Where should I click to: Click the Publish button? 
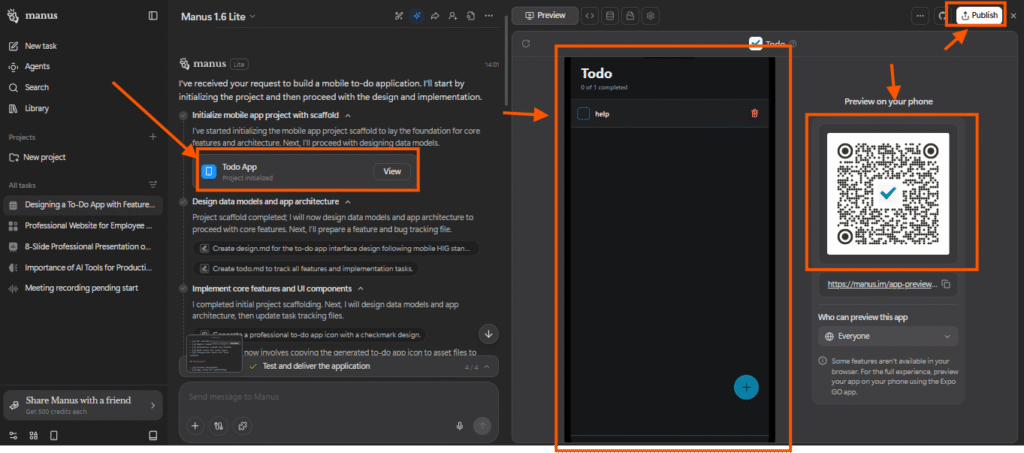[x=978, y=16]
